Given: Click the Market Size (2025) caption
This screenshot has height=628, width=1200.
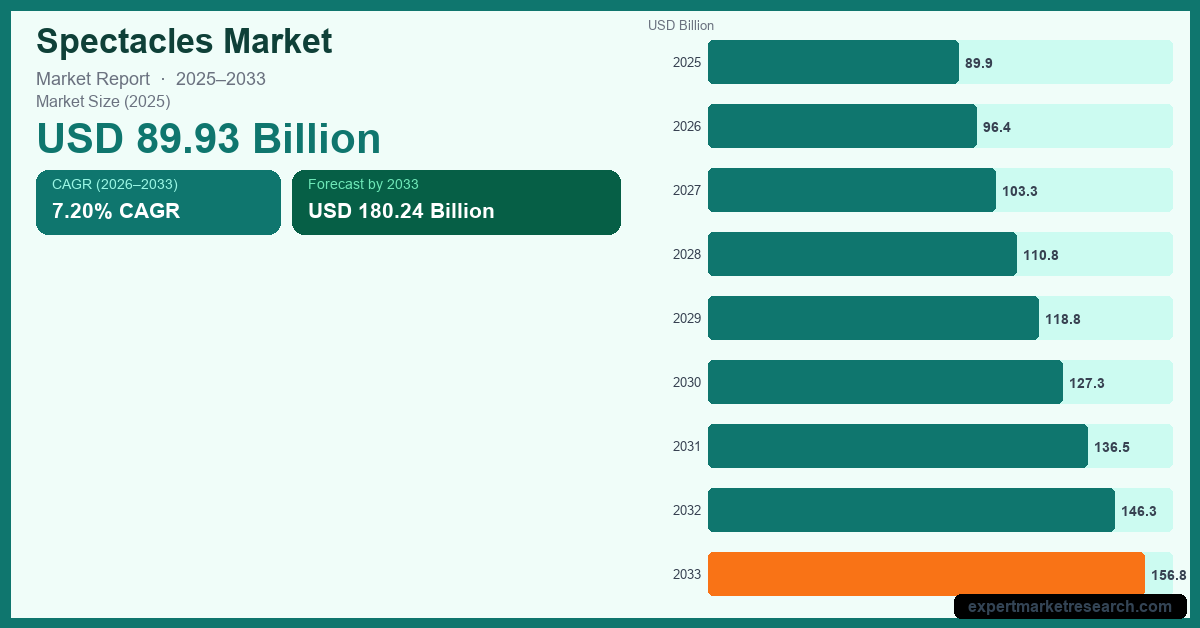Looking at the screenshot, I should [103, 101].
